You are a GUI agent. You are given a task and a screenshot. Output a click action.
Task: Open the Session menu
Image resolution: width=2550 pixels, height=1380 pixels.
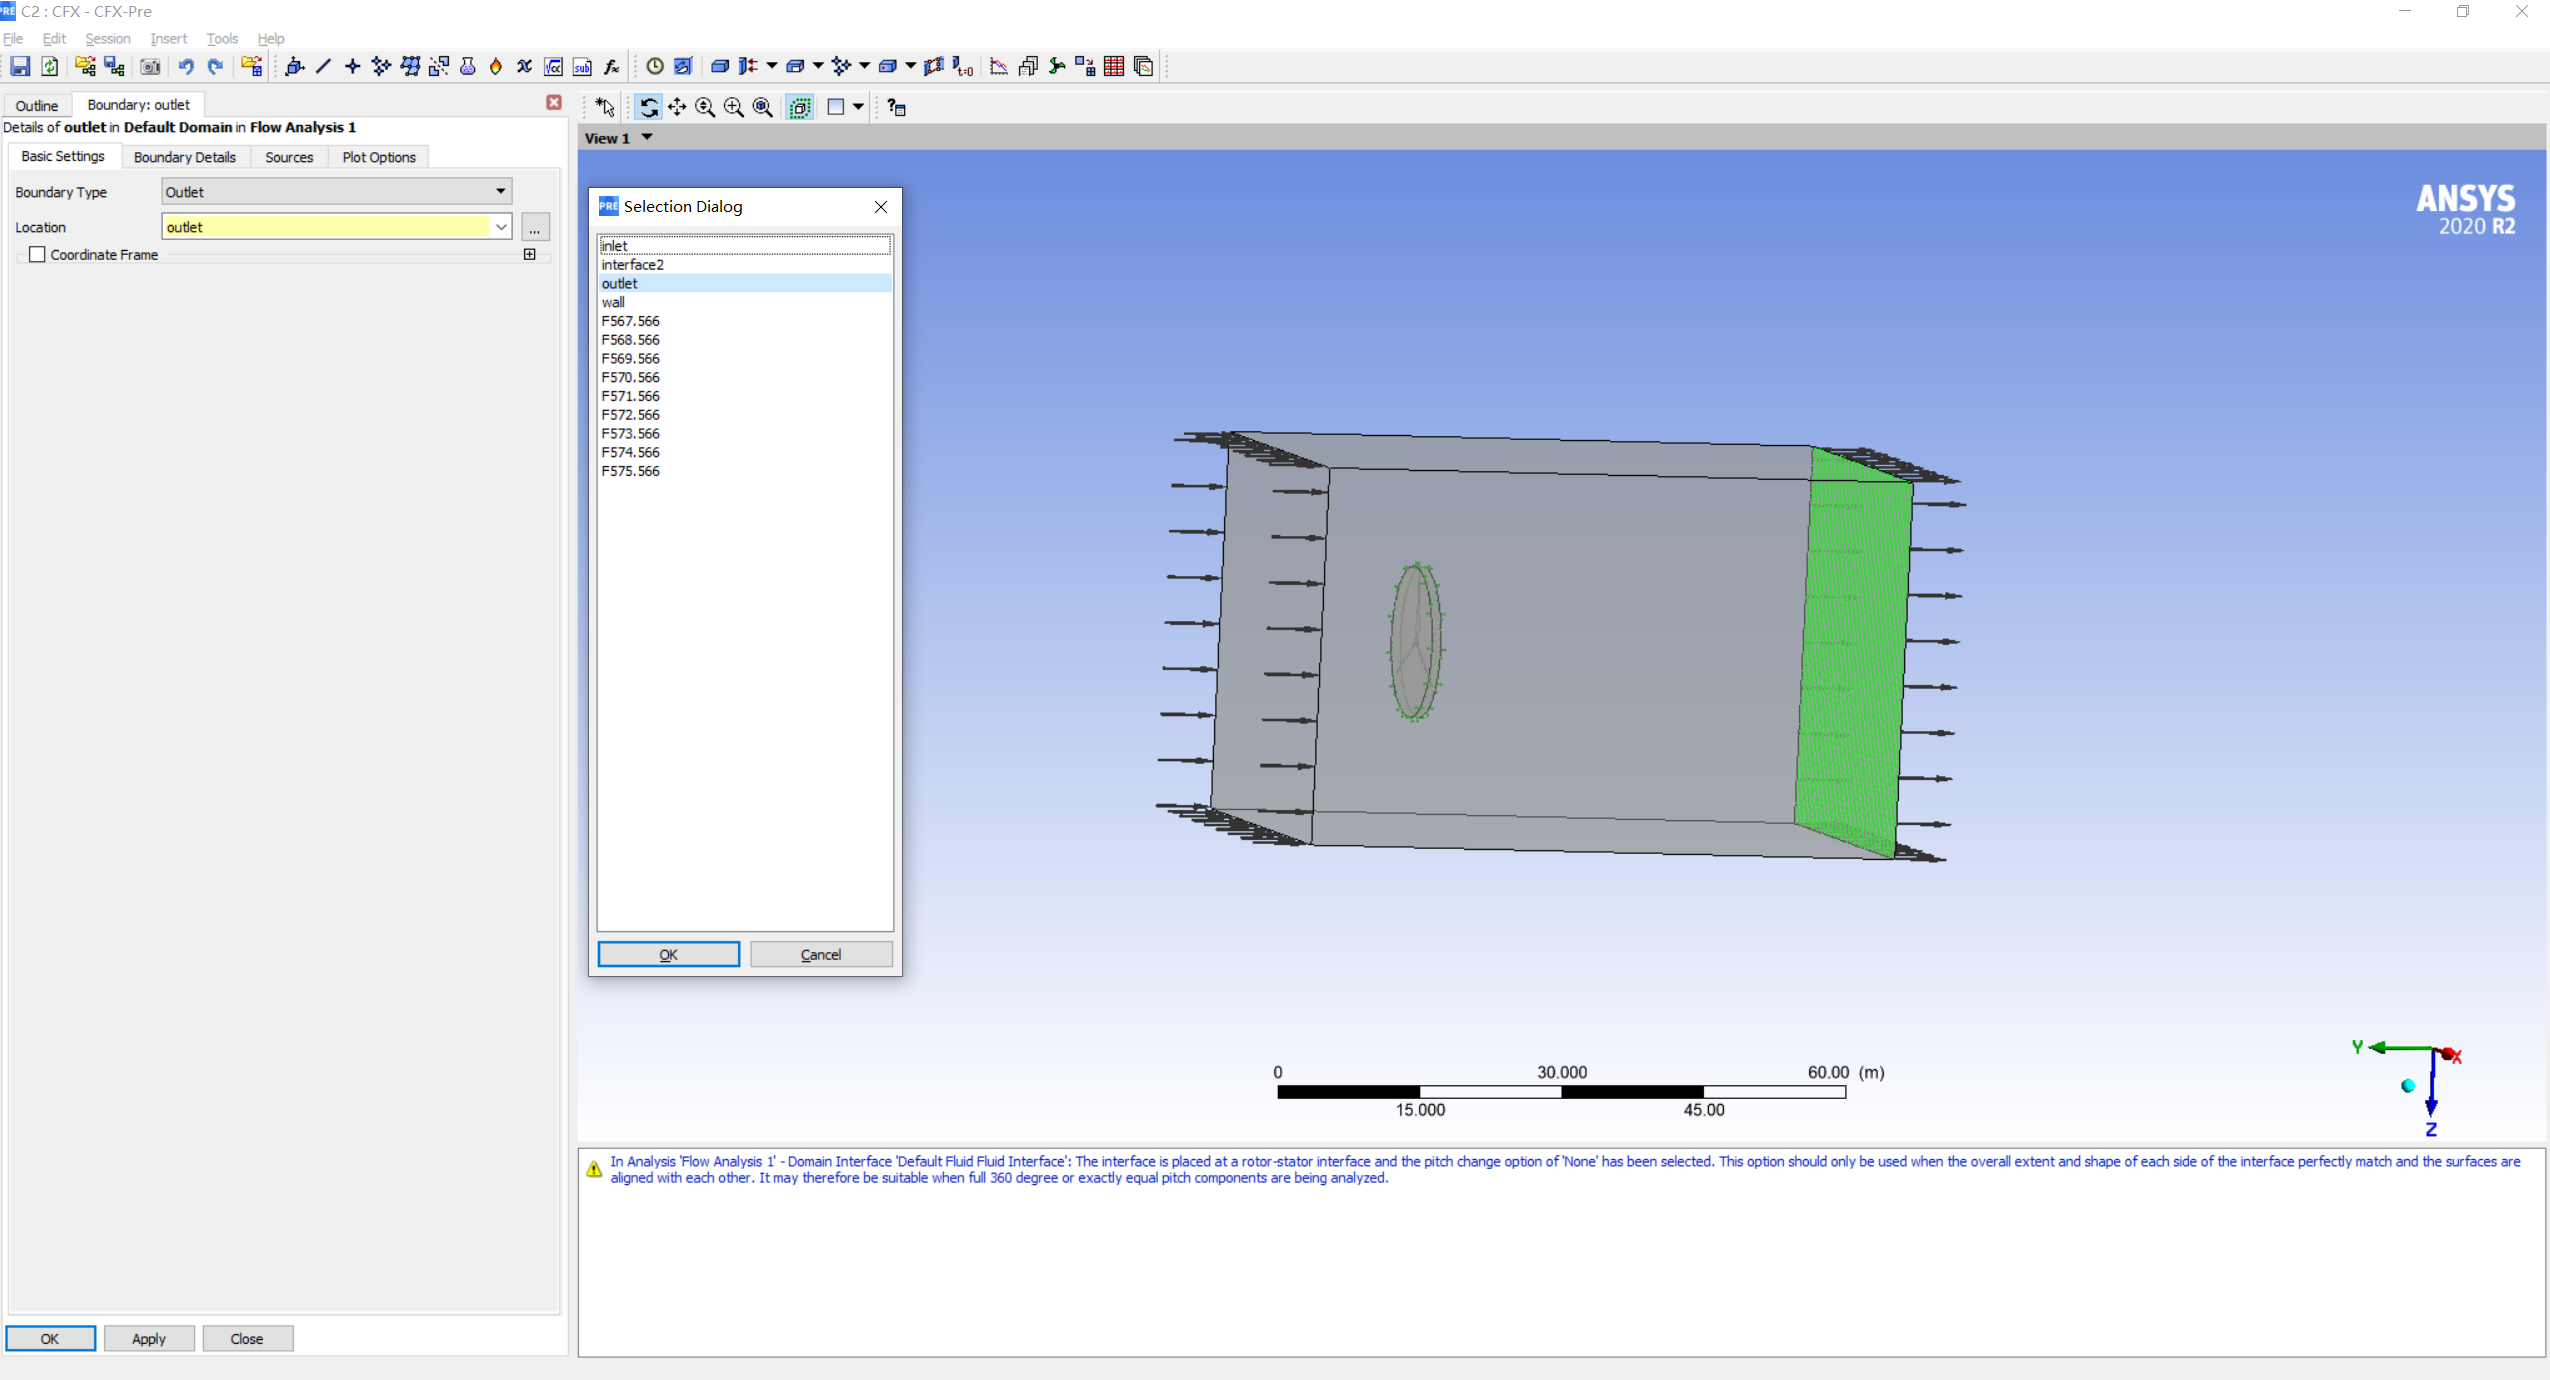point(108,38)
